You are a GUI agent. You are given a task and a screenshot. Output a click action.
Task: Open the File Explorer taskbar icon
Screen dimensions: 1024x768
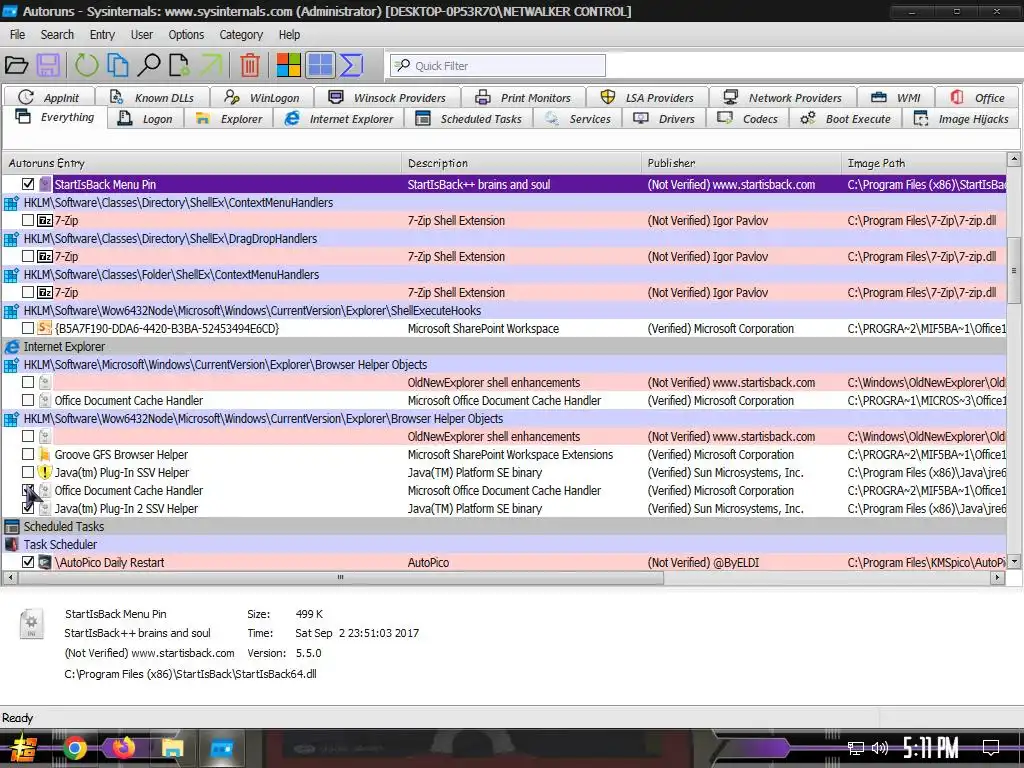point(172,748)
